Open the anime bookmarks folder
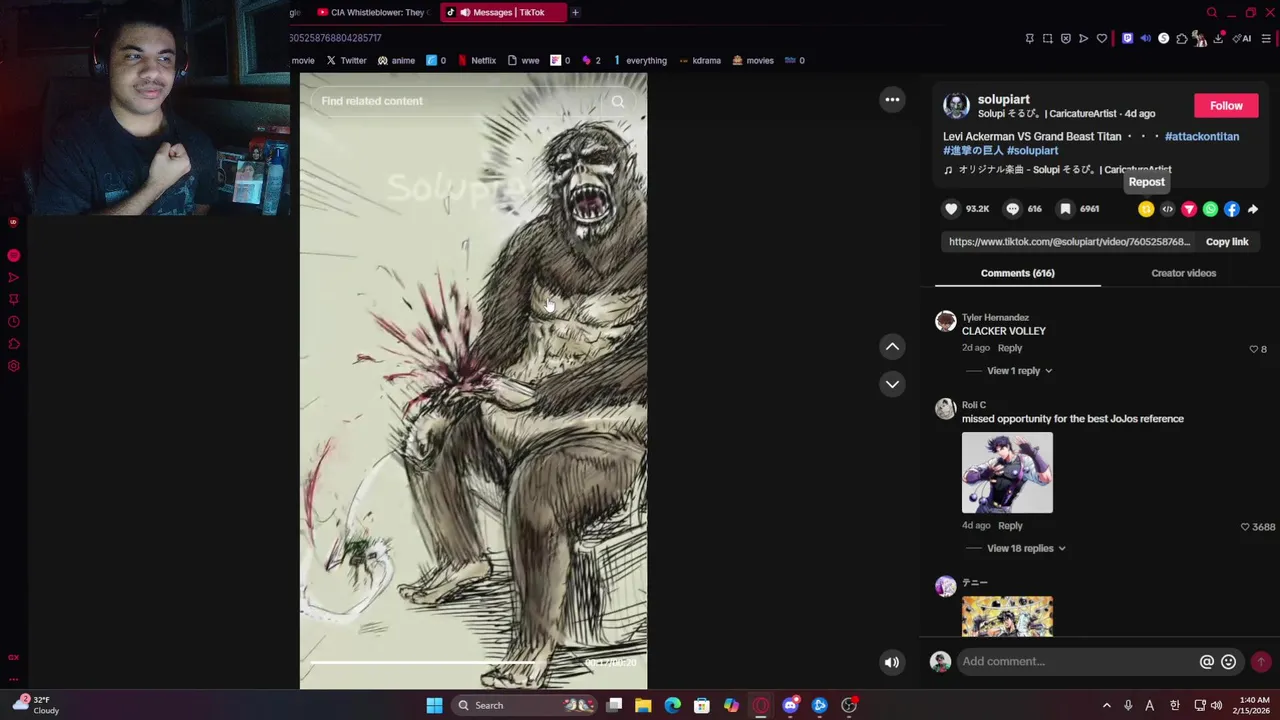Image resolution: width=1280 pixels, height=720 pixels. [396, 61]
